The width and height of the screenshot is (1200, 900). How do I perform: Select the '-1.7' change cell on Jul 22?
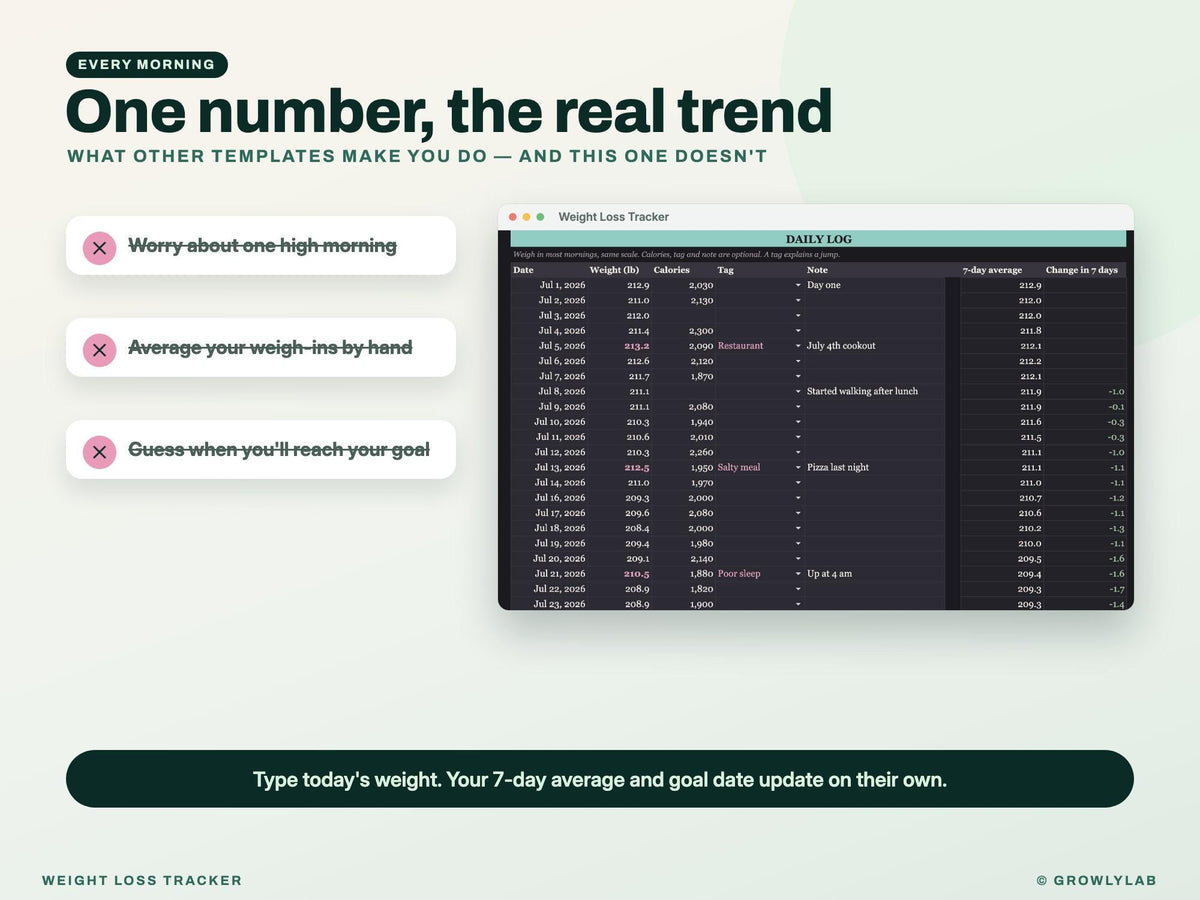1085,590
